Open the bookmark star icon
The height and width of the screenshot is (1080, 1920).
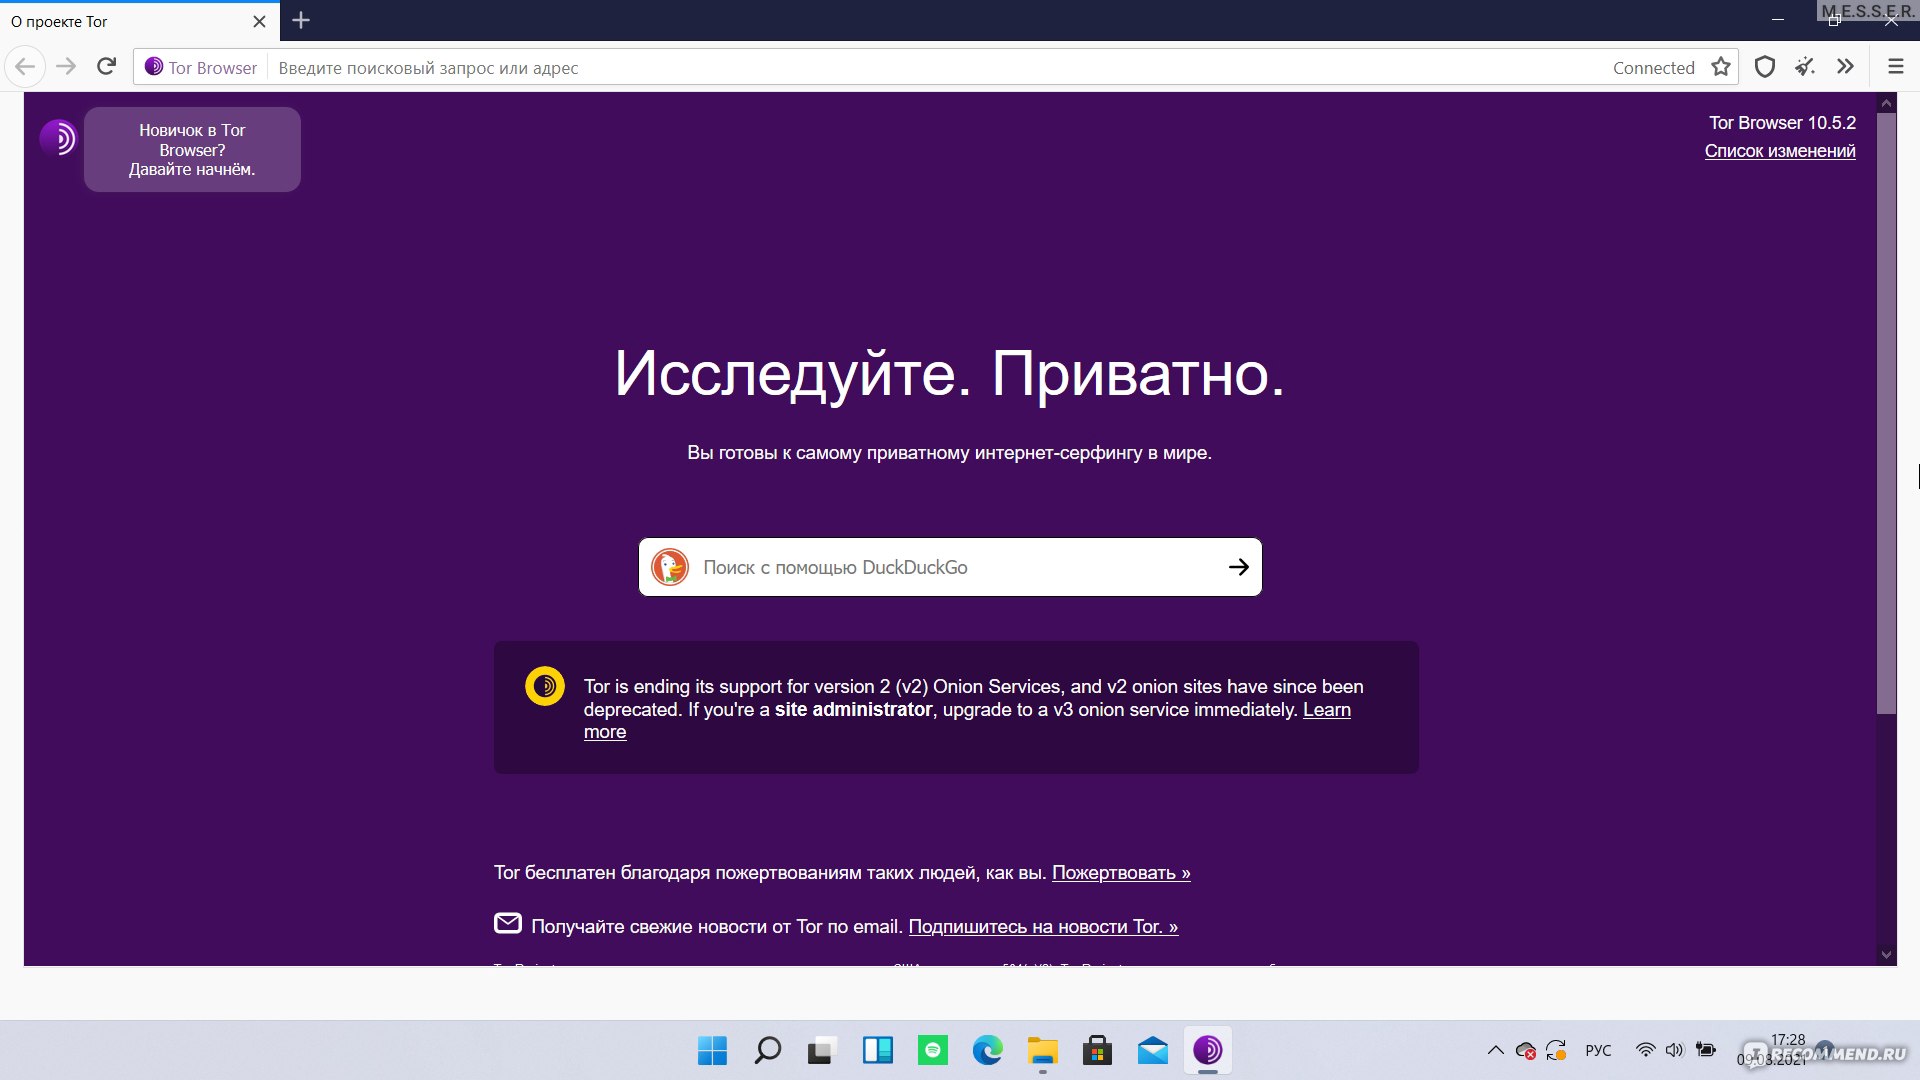[1721, 66]
